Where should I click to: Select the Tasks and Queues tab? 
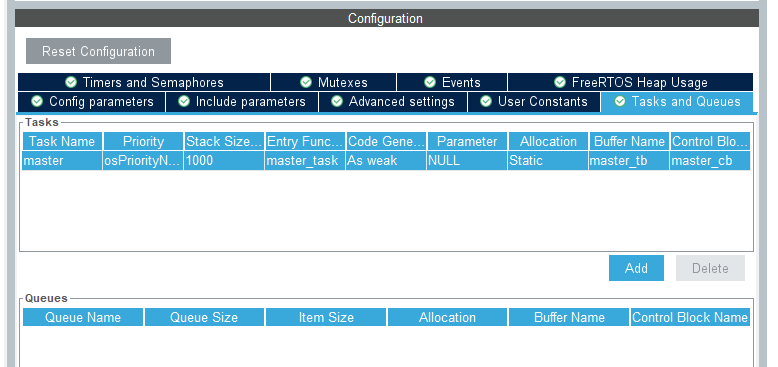pos(677,102)
